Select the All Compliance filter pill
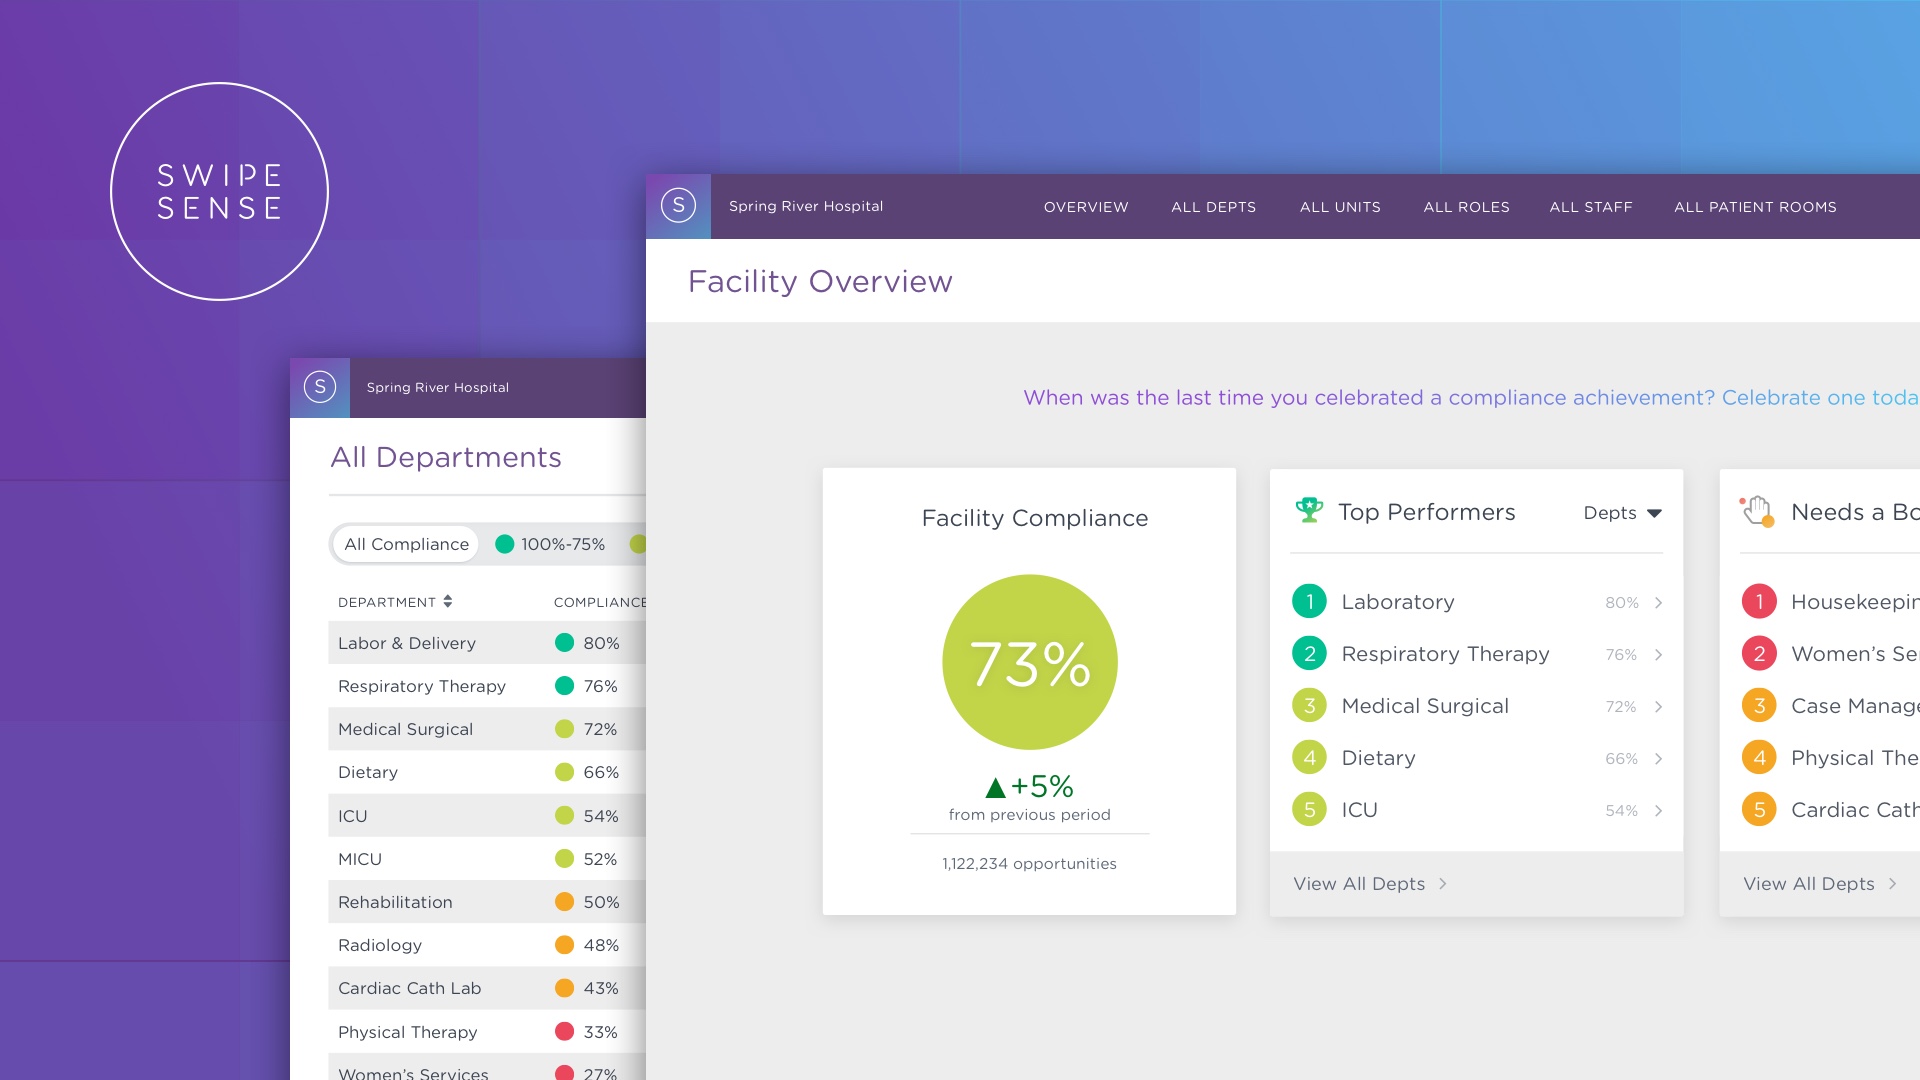1920x1080 pixels. click(x=406, y=544)
